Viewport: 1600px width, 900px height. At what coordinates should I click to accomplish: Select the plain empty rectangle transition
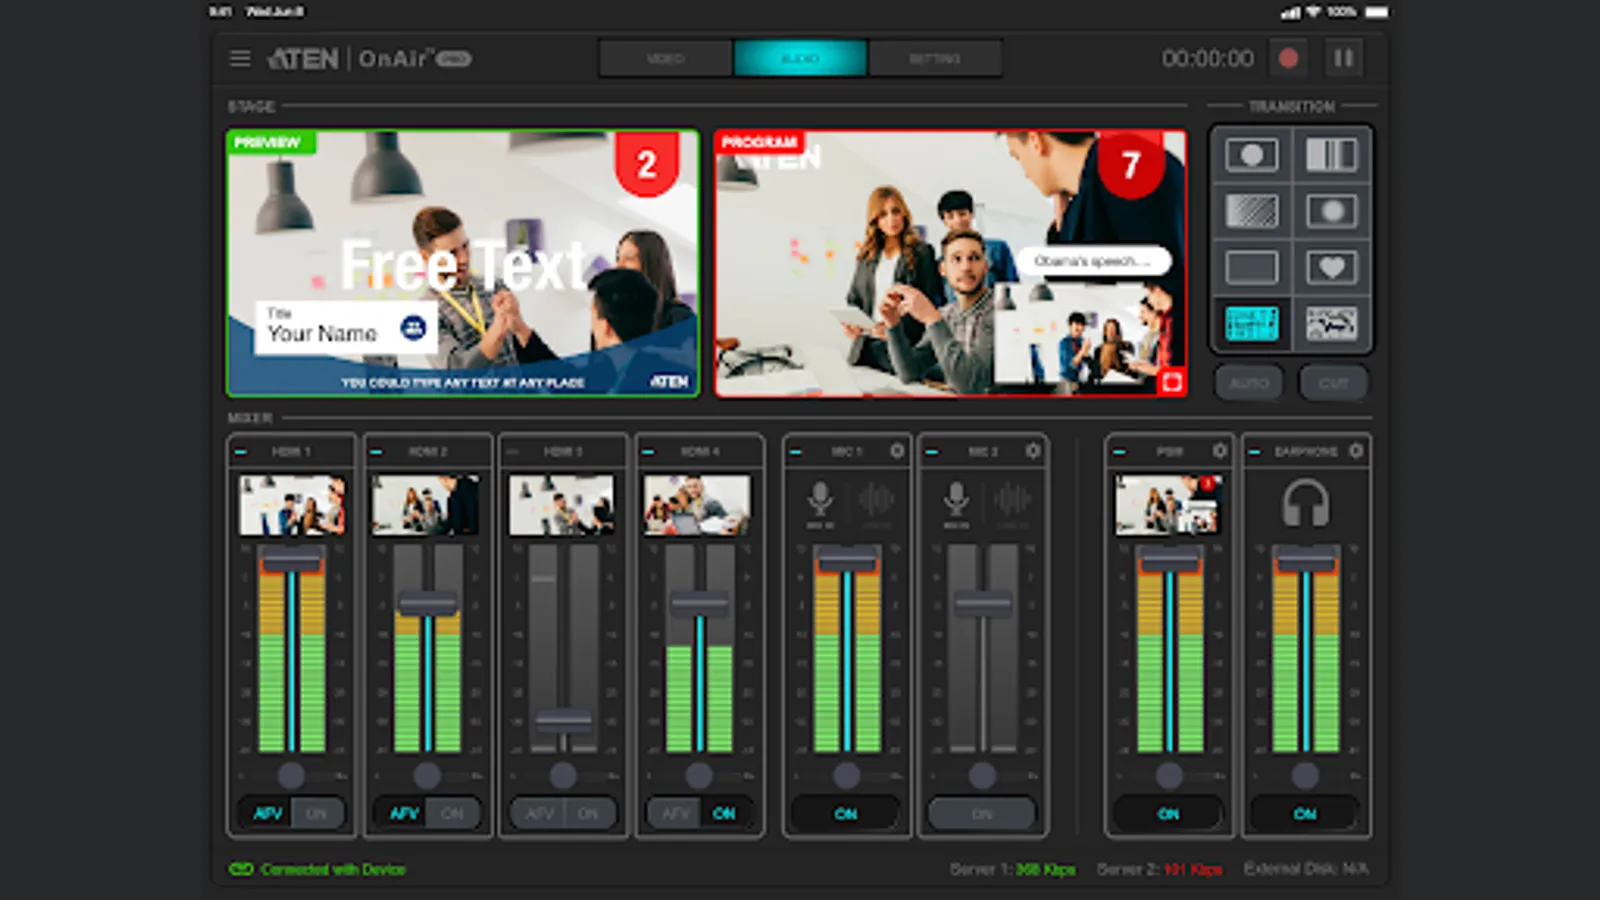point(1252,267)
